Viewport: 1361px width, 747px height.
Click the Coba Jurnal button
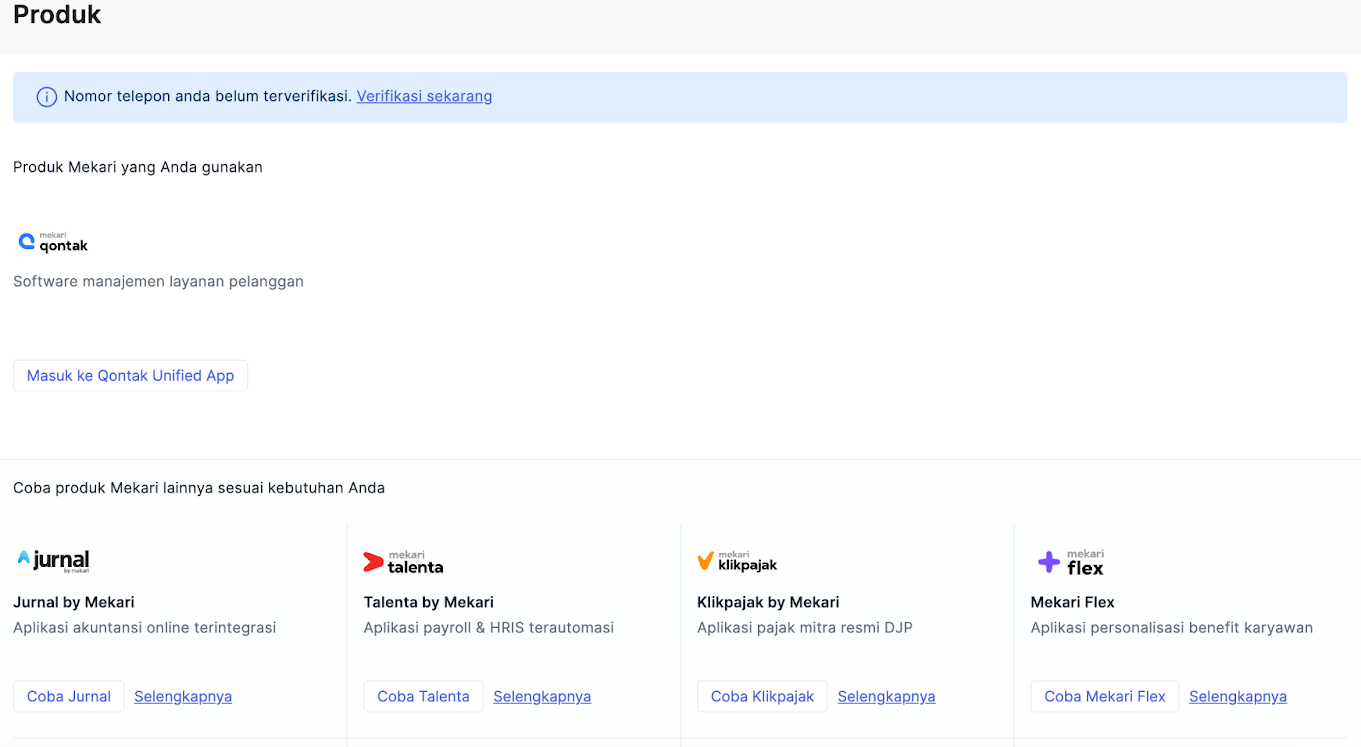point(69,696)
